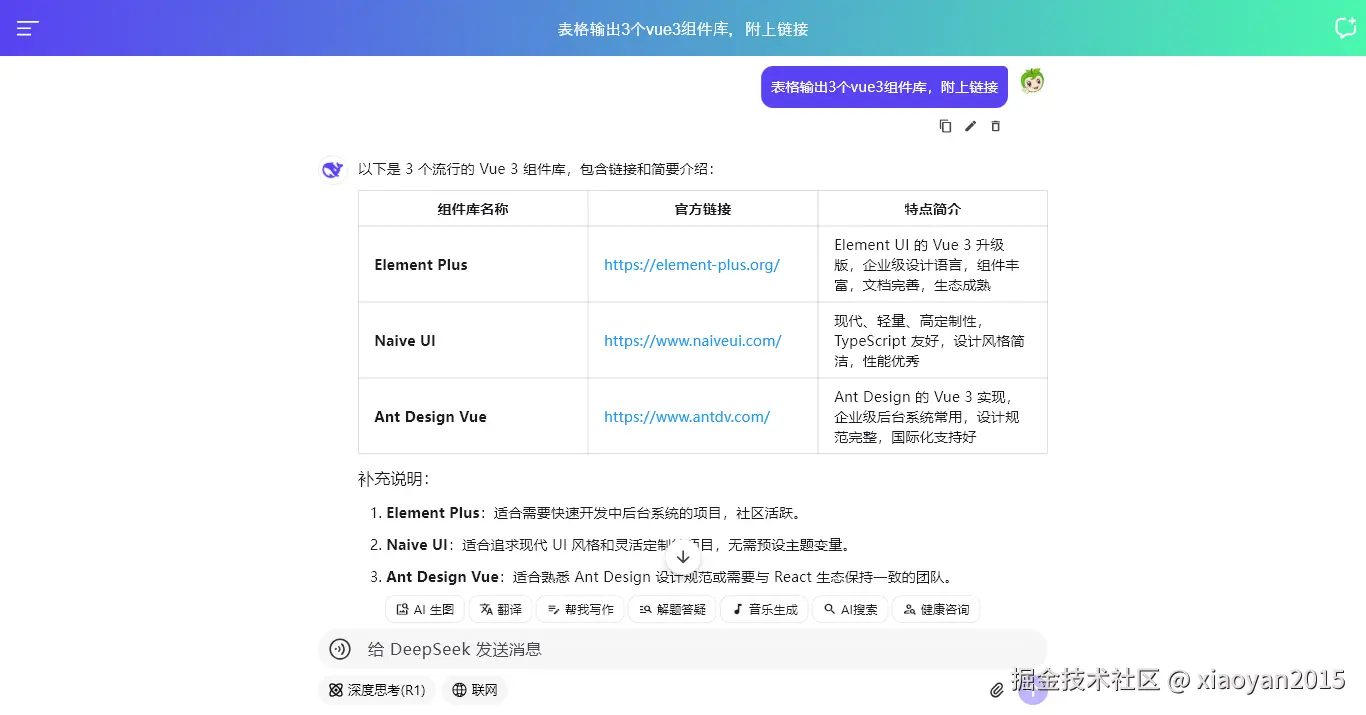Click the voice input icon in message box

[339, 649]
